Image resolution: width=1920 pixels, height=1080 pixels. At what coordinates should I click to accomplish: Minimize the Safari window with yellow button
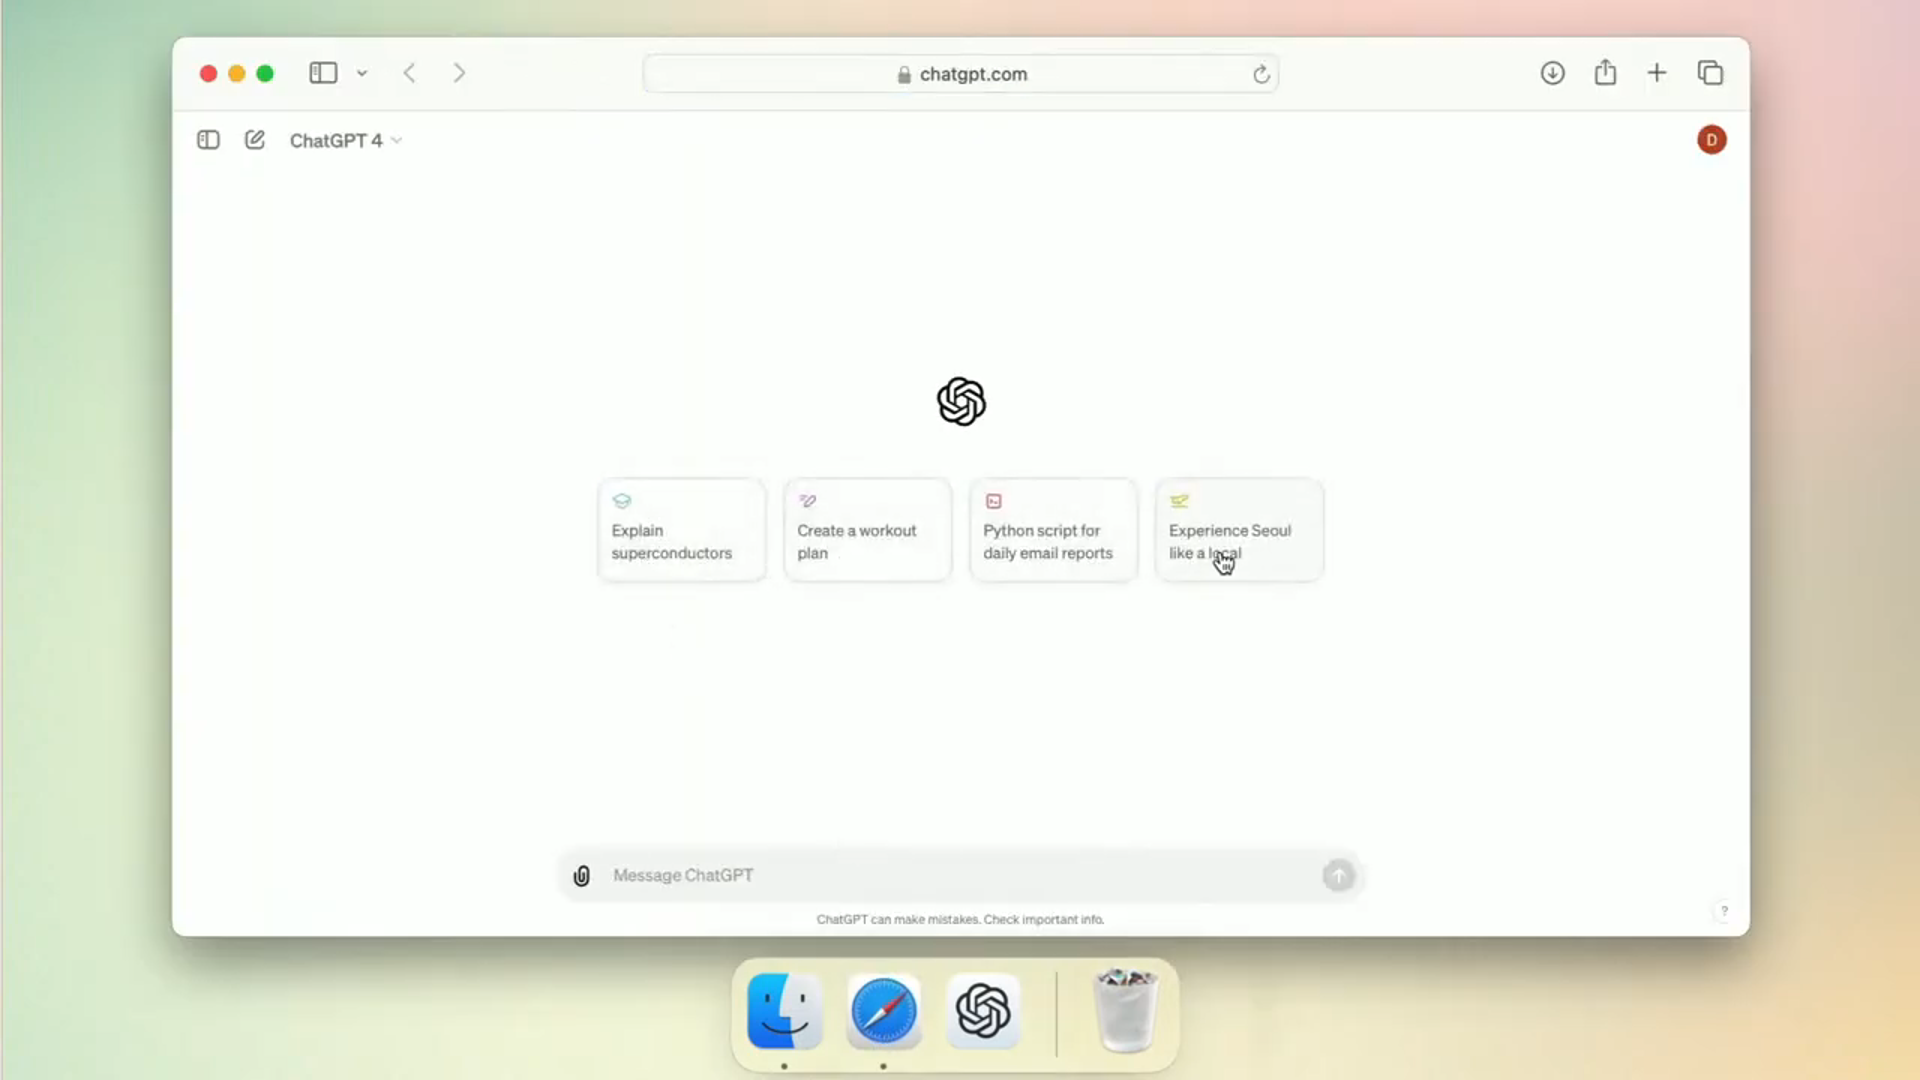[237, 74]
